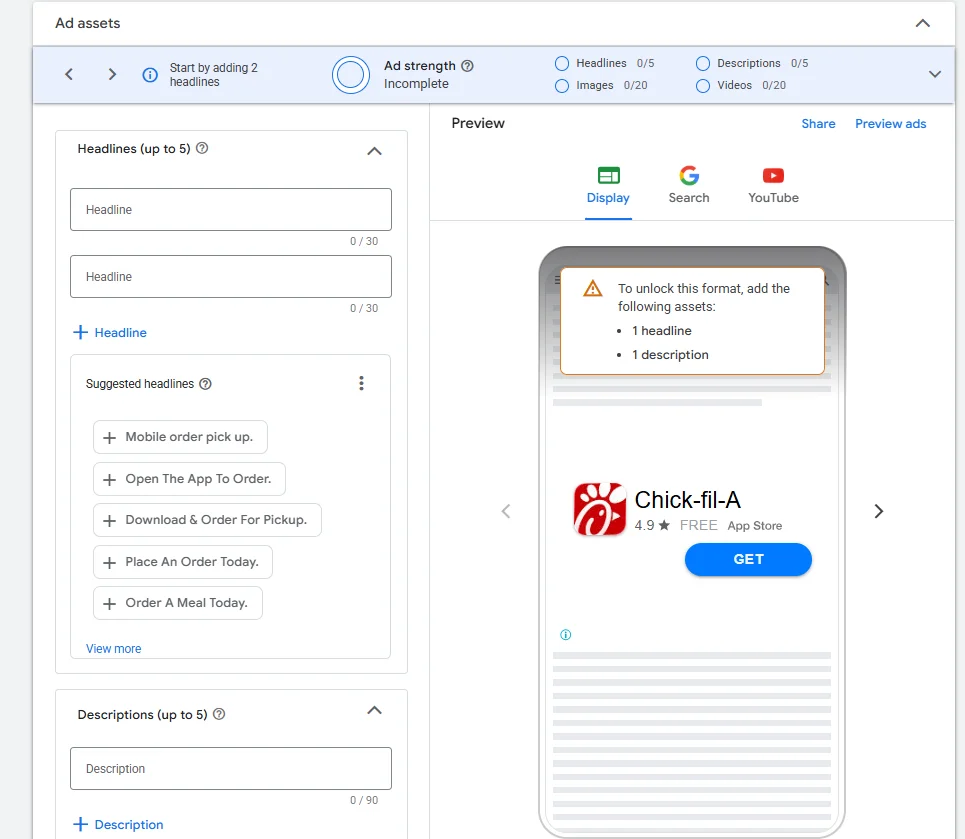Add suggestion Open The App To Order.

[190, 479]
